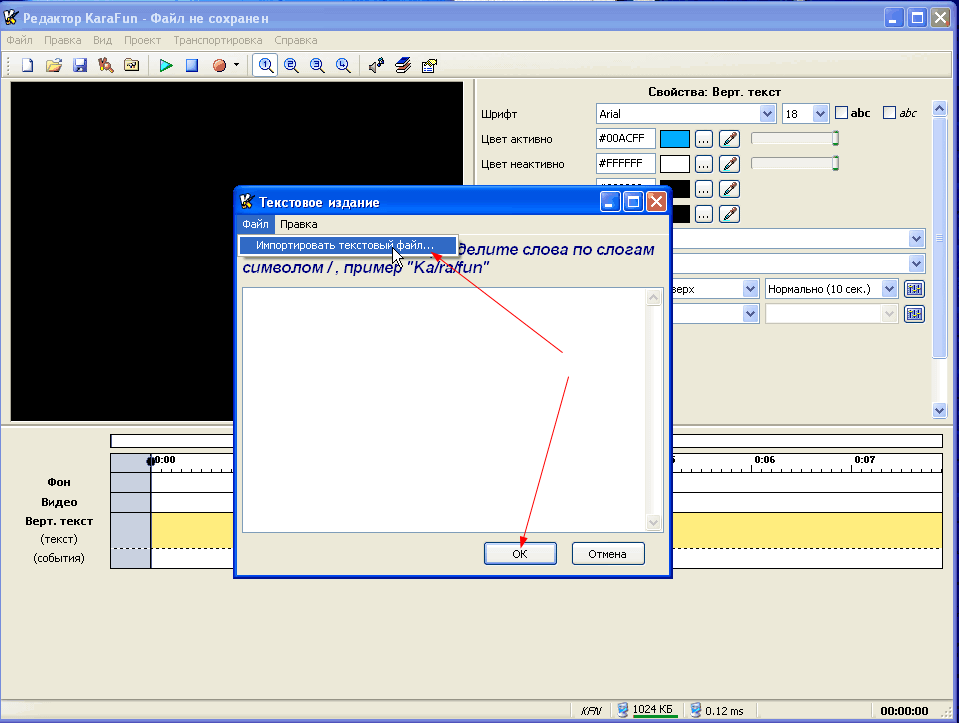Viewport: 959px width, 723px height.
Task: Expand the font size 18 dropdown
Action: tap(821, 114)
